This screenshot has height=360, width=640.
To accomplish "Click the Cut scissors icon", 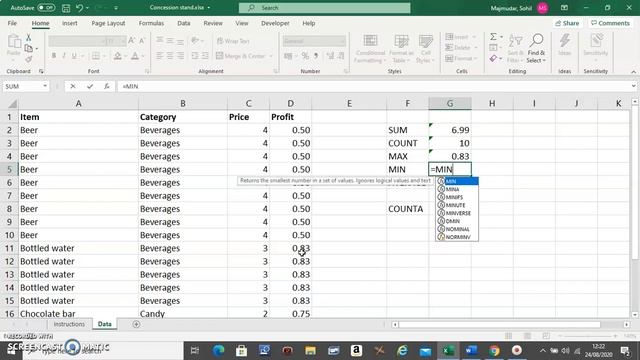I will pos(29,38).
